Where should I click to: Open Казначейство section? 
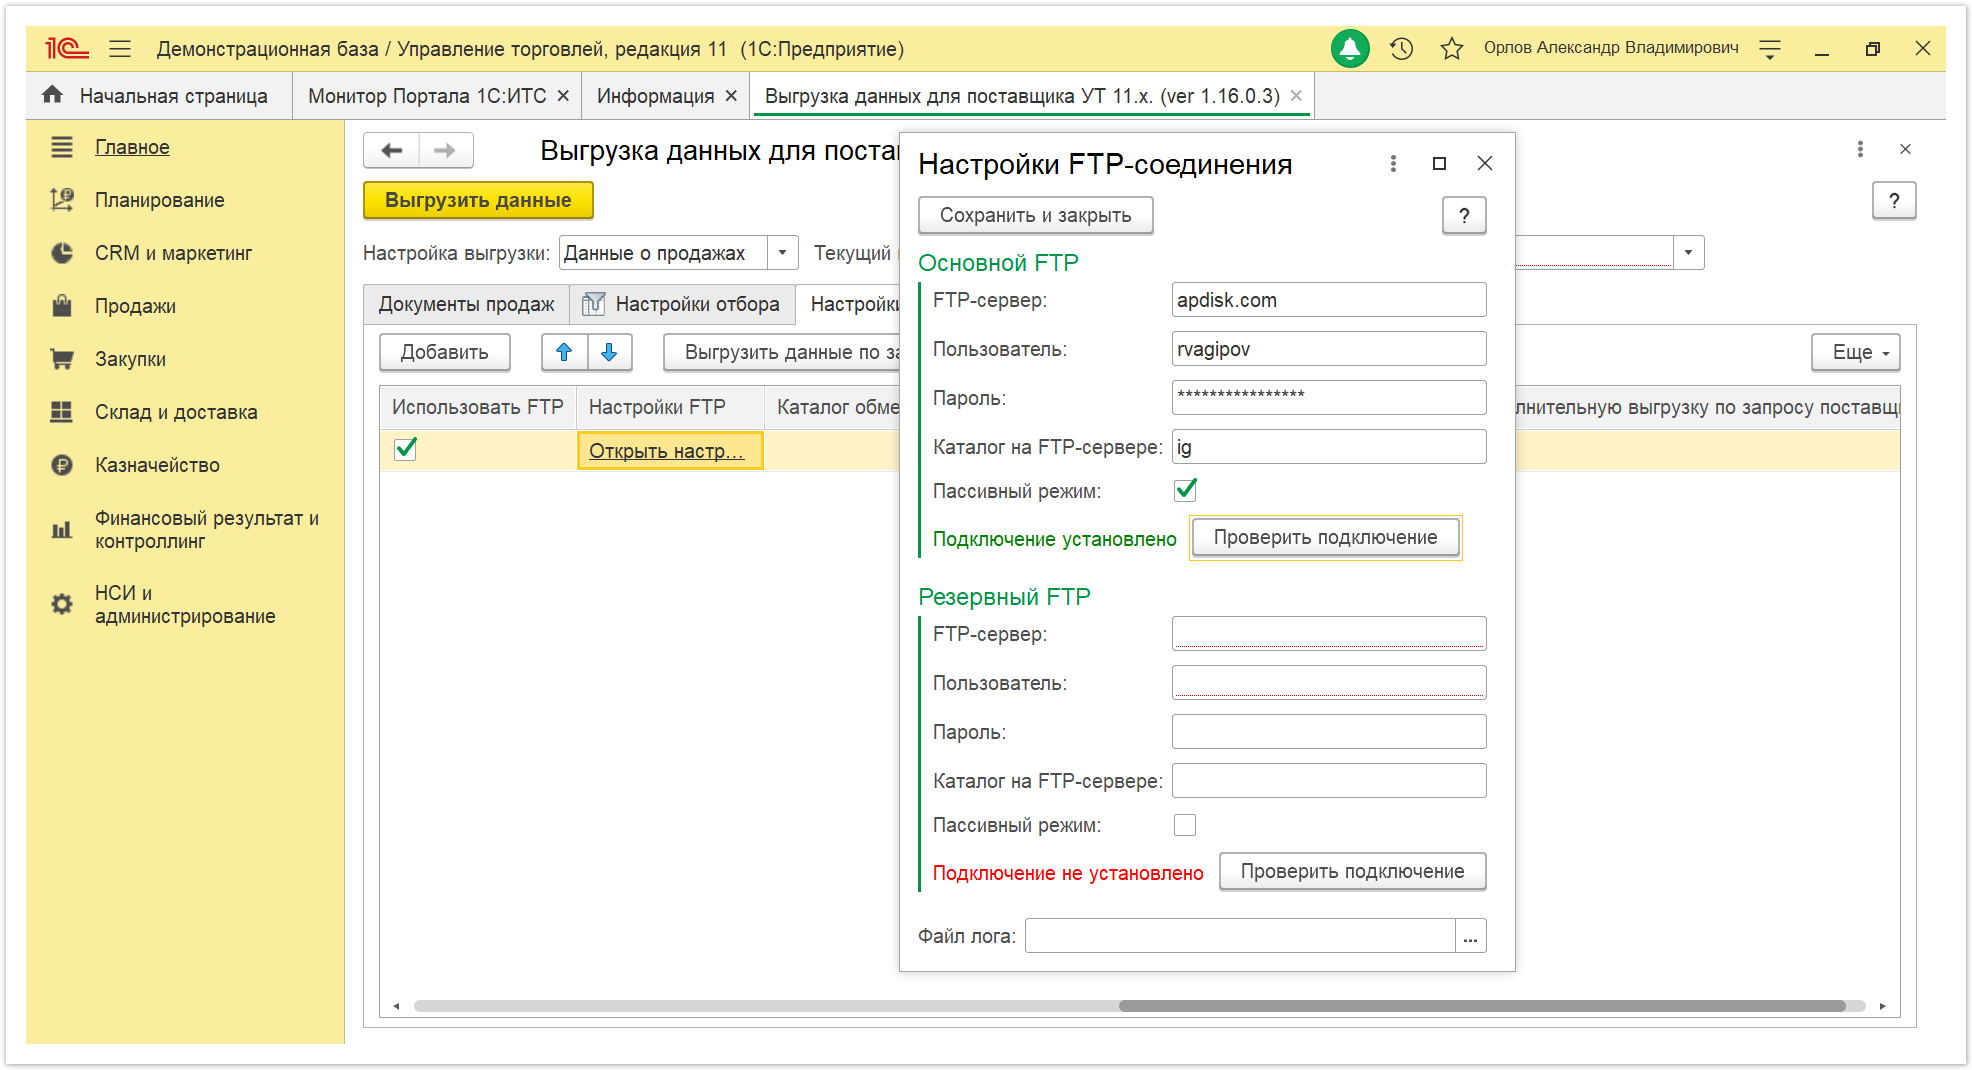coord(157,465)
